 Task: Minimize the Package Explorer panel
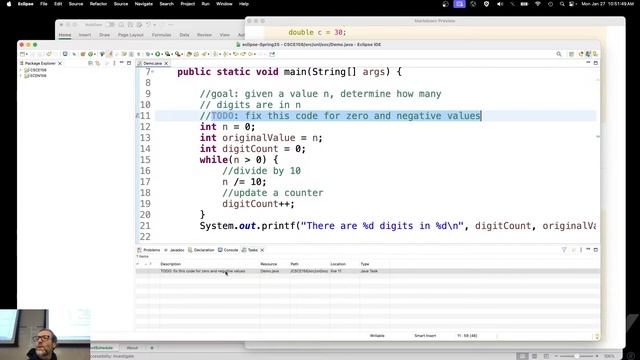[x=122, y=63]
